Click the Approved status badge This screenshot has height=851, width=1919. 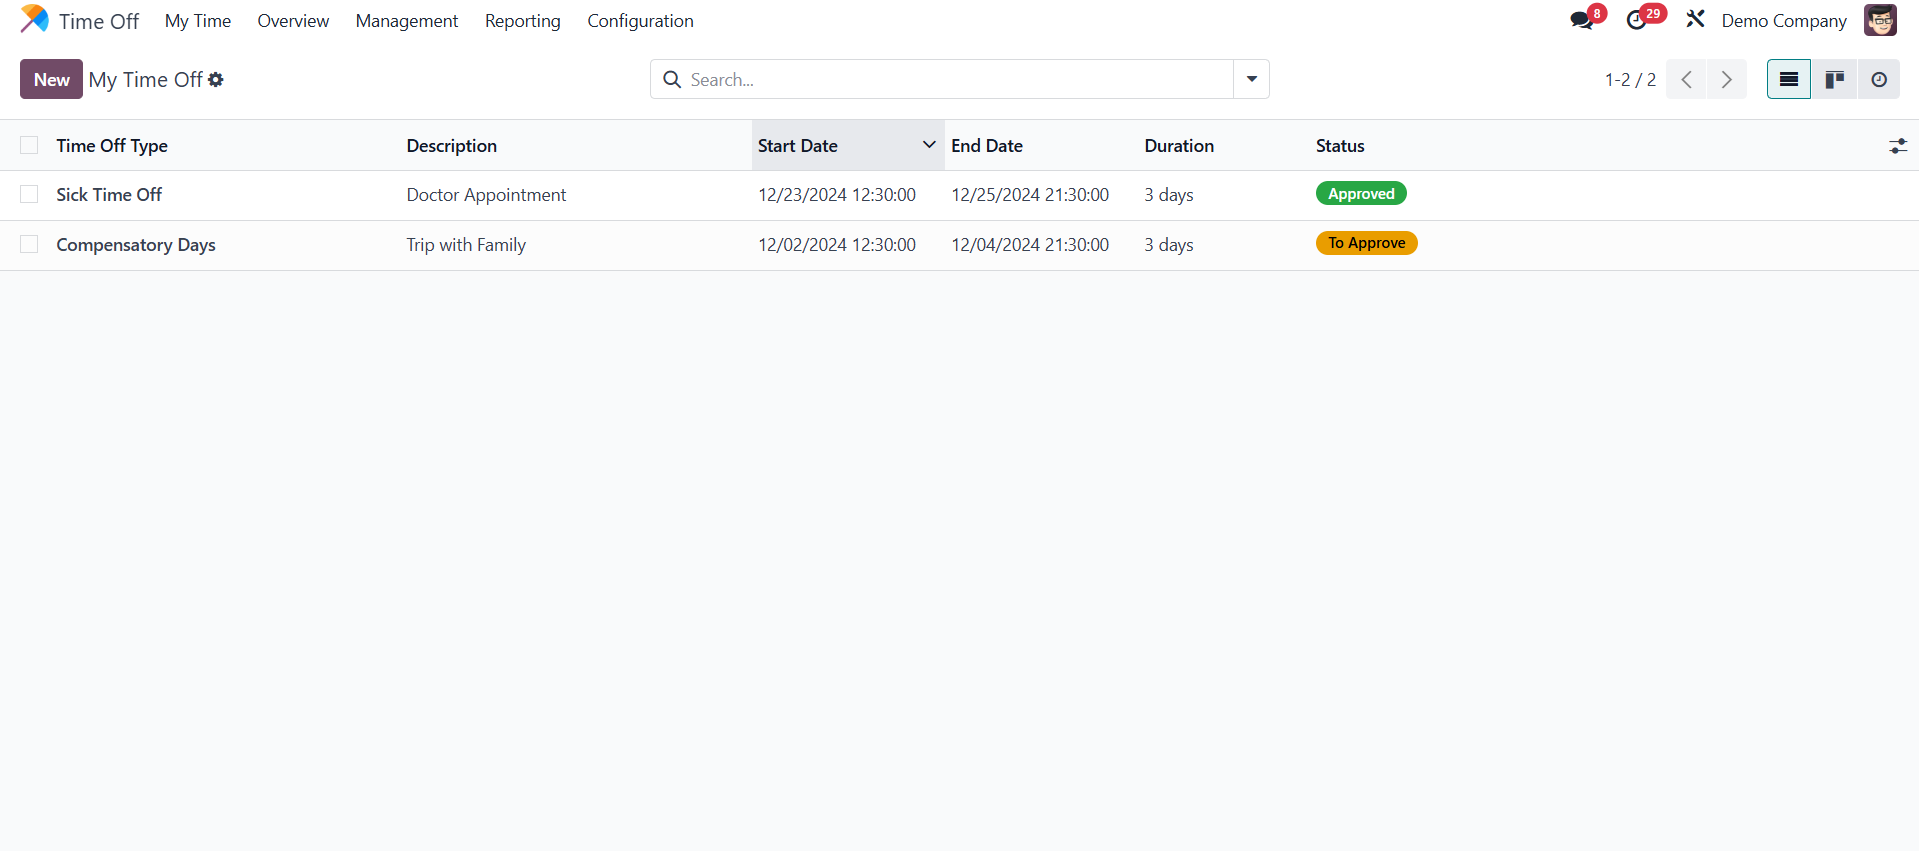[1361, 194]
